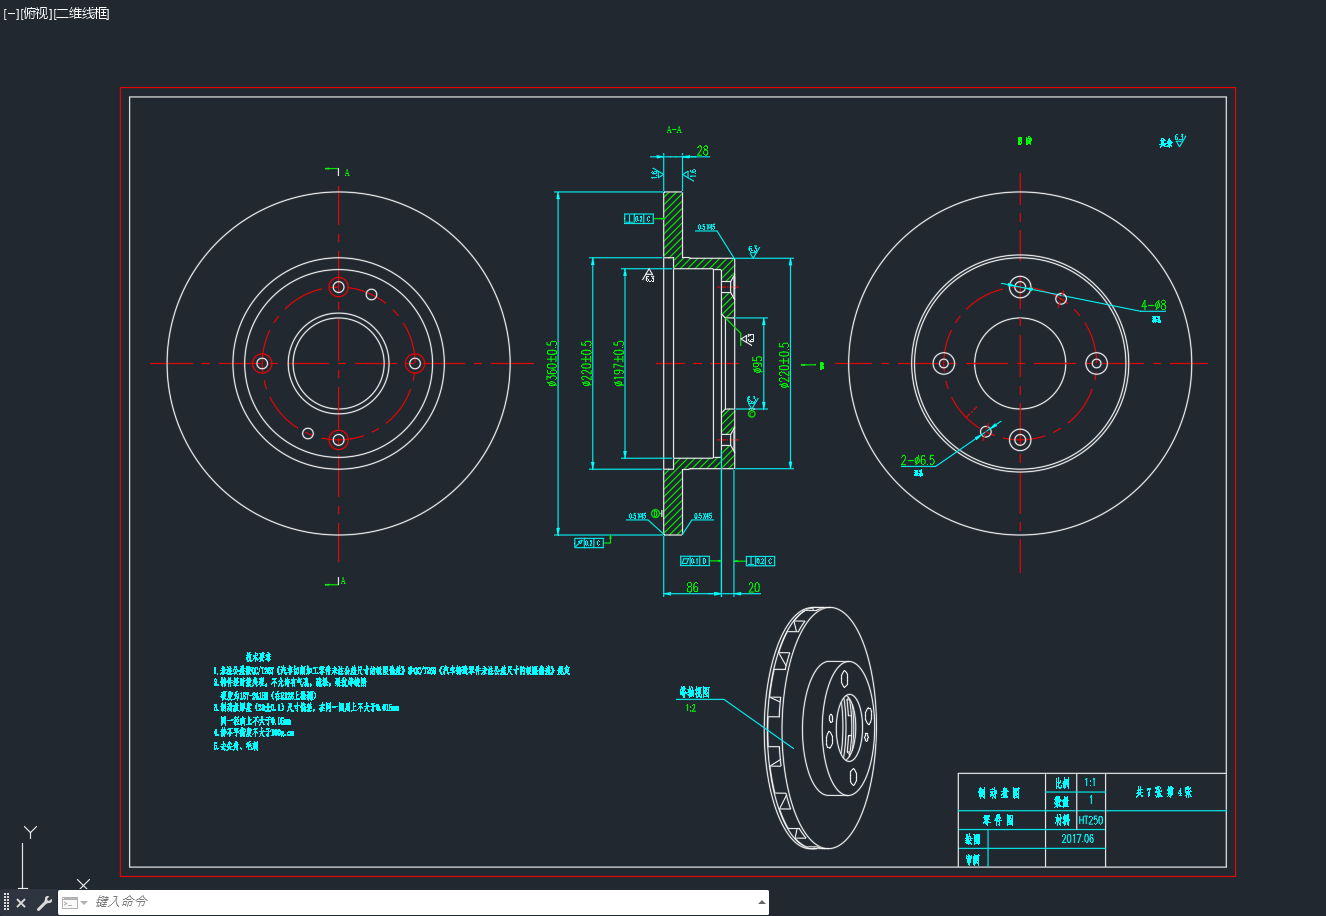
Task: Select the 2-ø6.5 hole callout
Action: [x=917, y=461]
